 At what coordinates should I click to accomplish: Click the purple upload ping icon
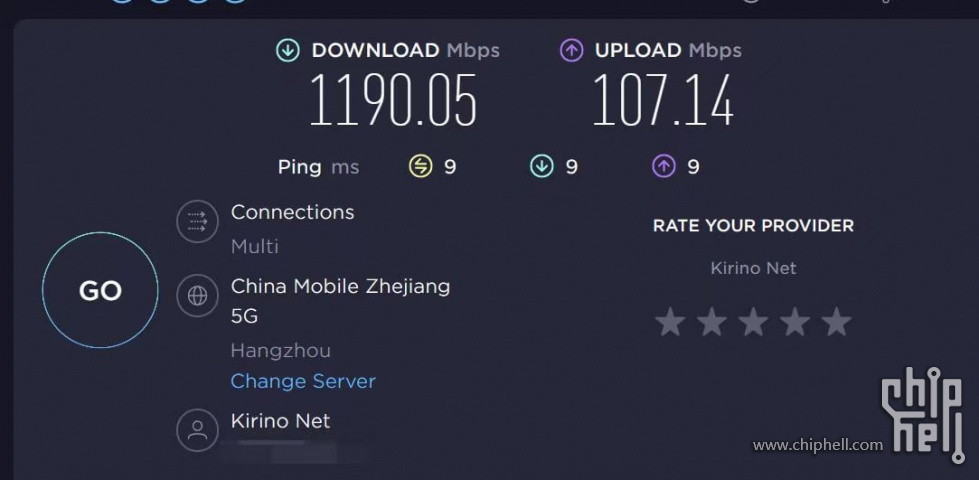coord(663,167)
